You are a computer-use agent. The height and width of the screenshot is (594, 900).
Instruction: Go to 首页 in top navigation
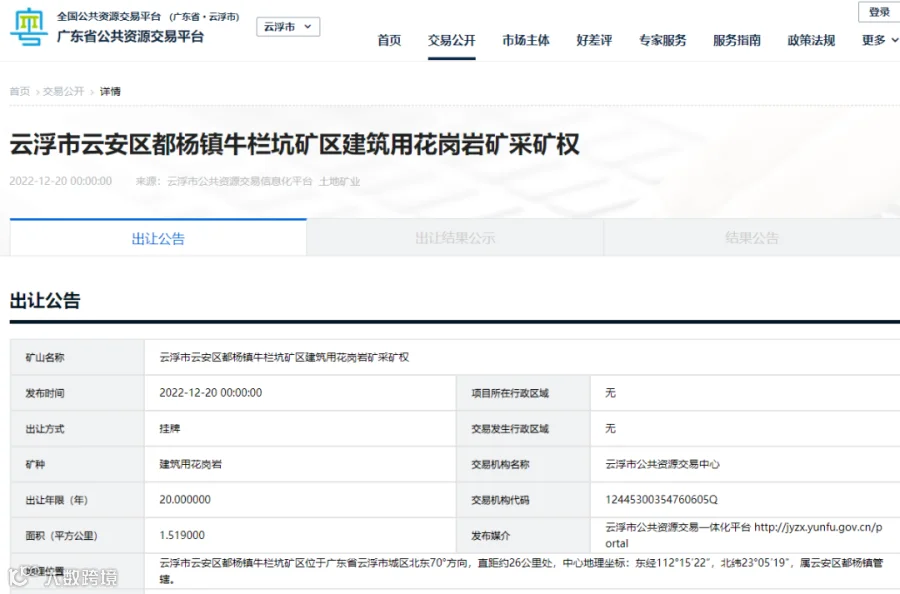(389, 40)
